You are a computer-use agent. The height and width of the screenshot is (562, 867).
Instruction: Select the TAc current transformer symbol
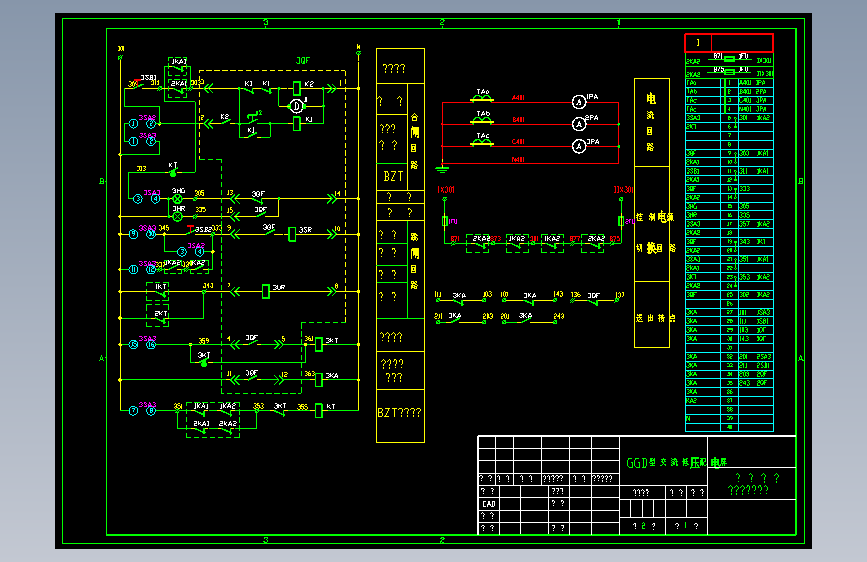[482, 142]
